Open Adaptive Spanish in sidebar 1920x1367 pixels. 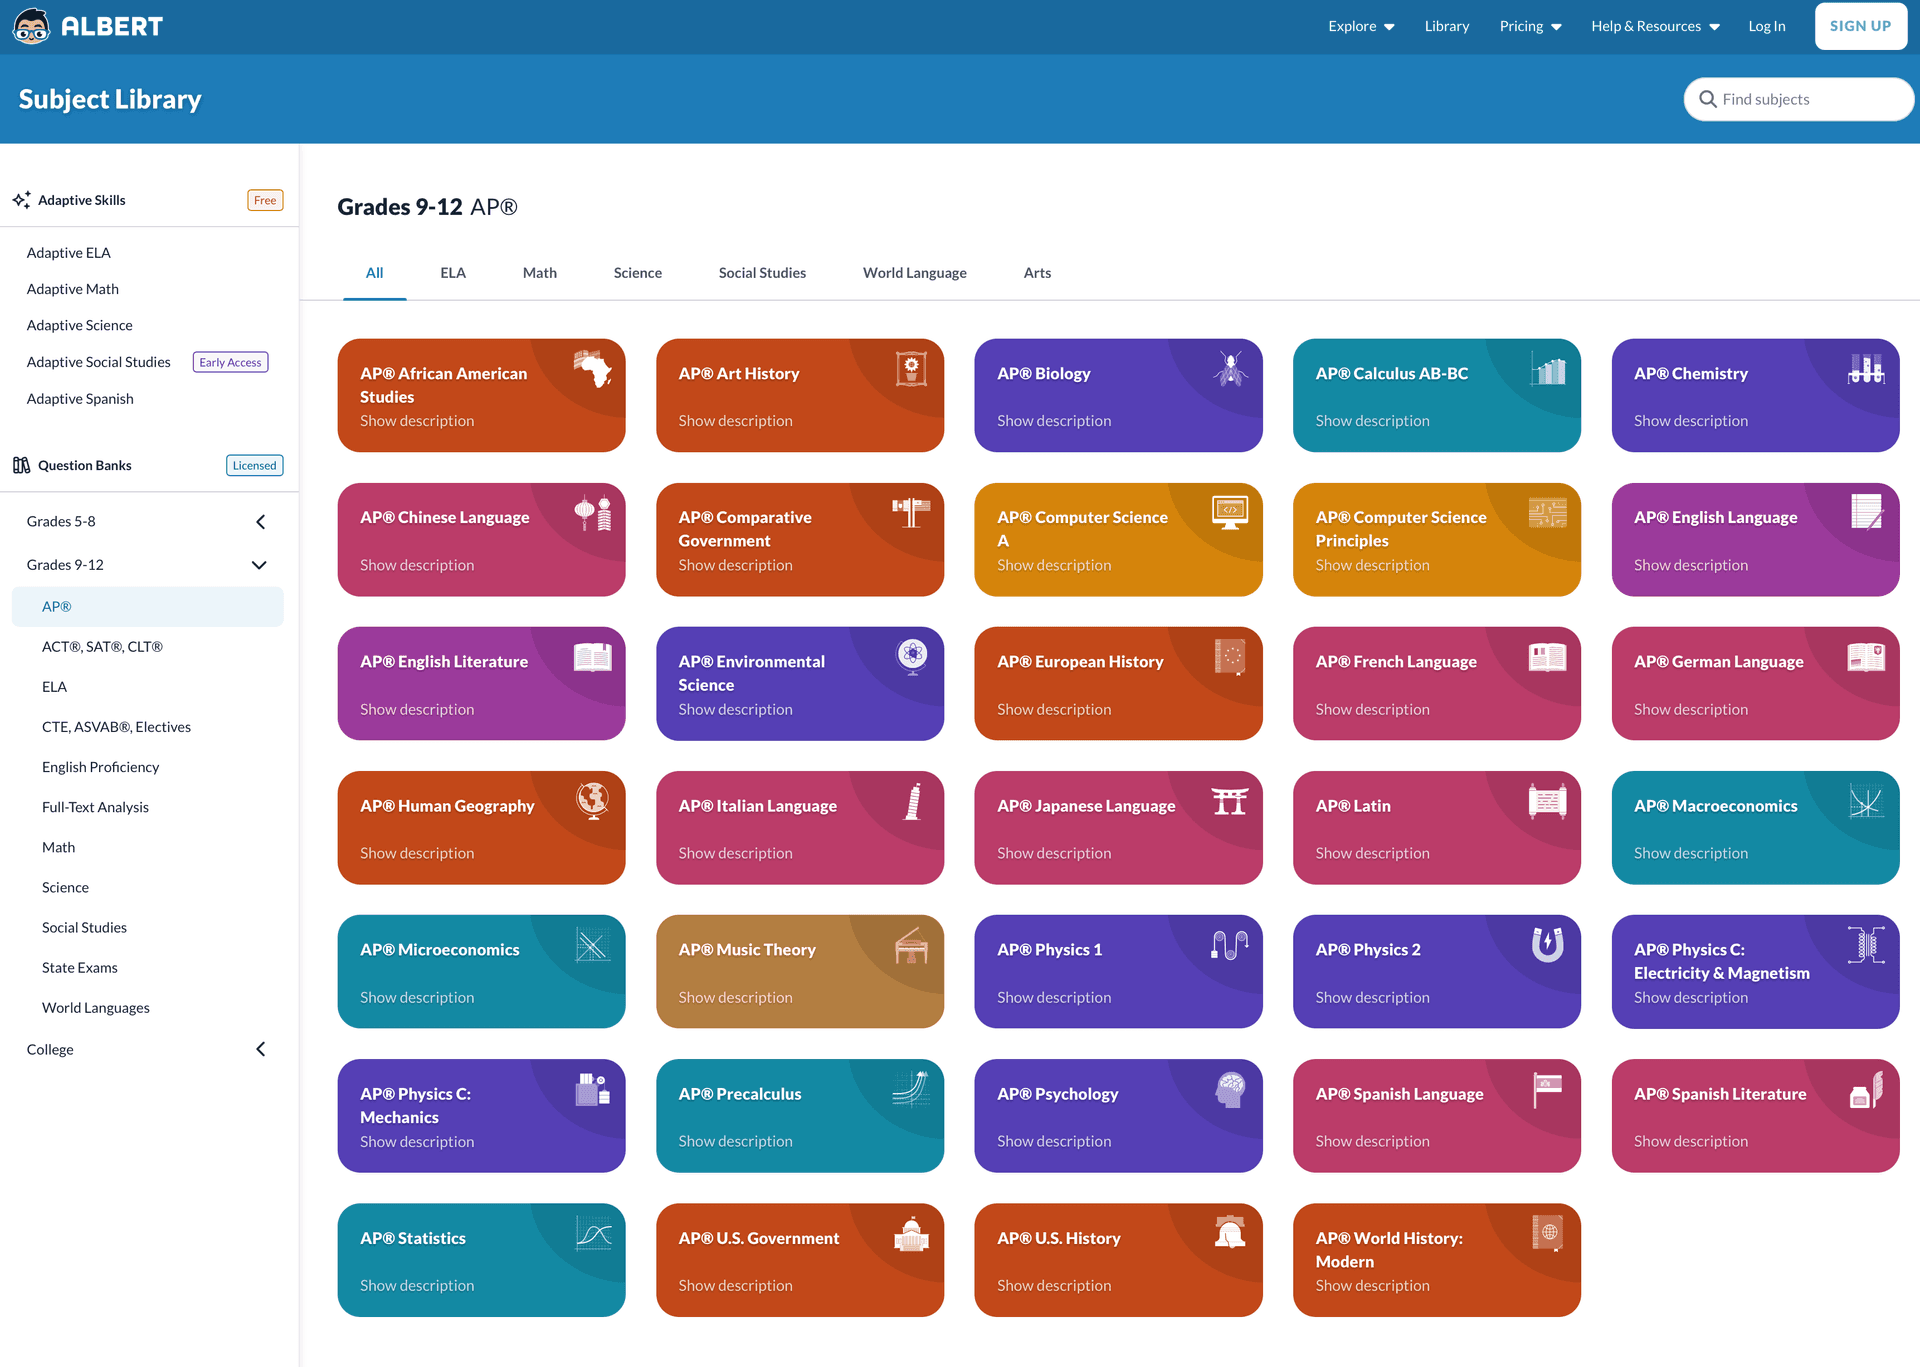click(x=80, y=398)
